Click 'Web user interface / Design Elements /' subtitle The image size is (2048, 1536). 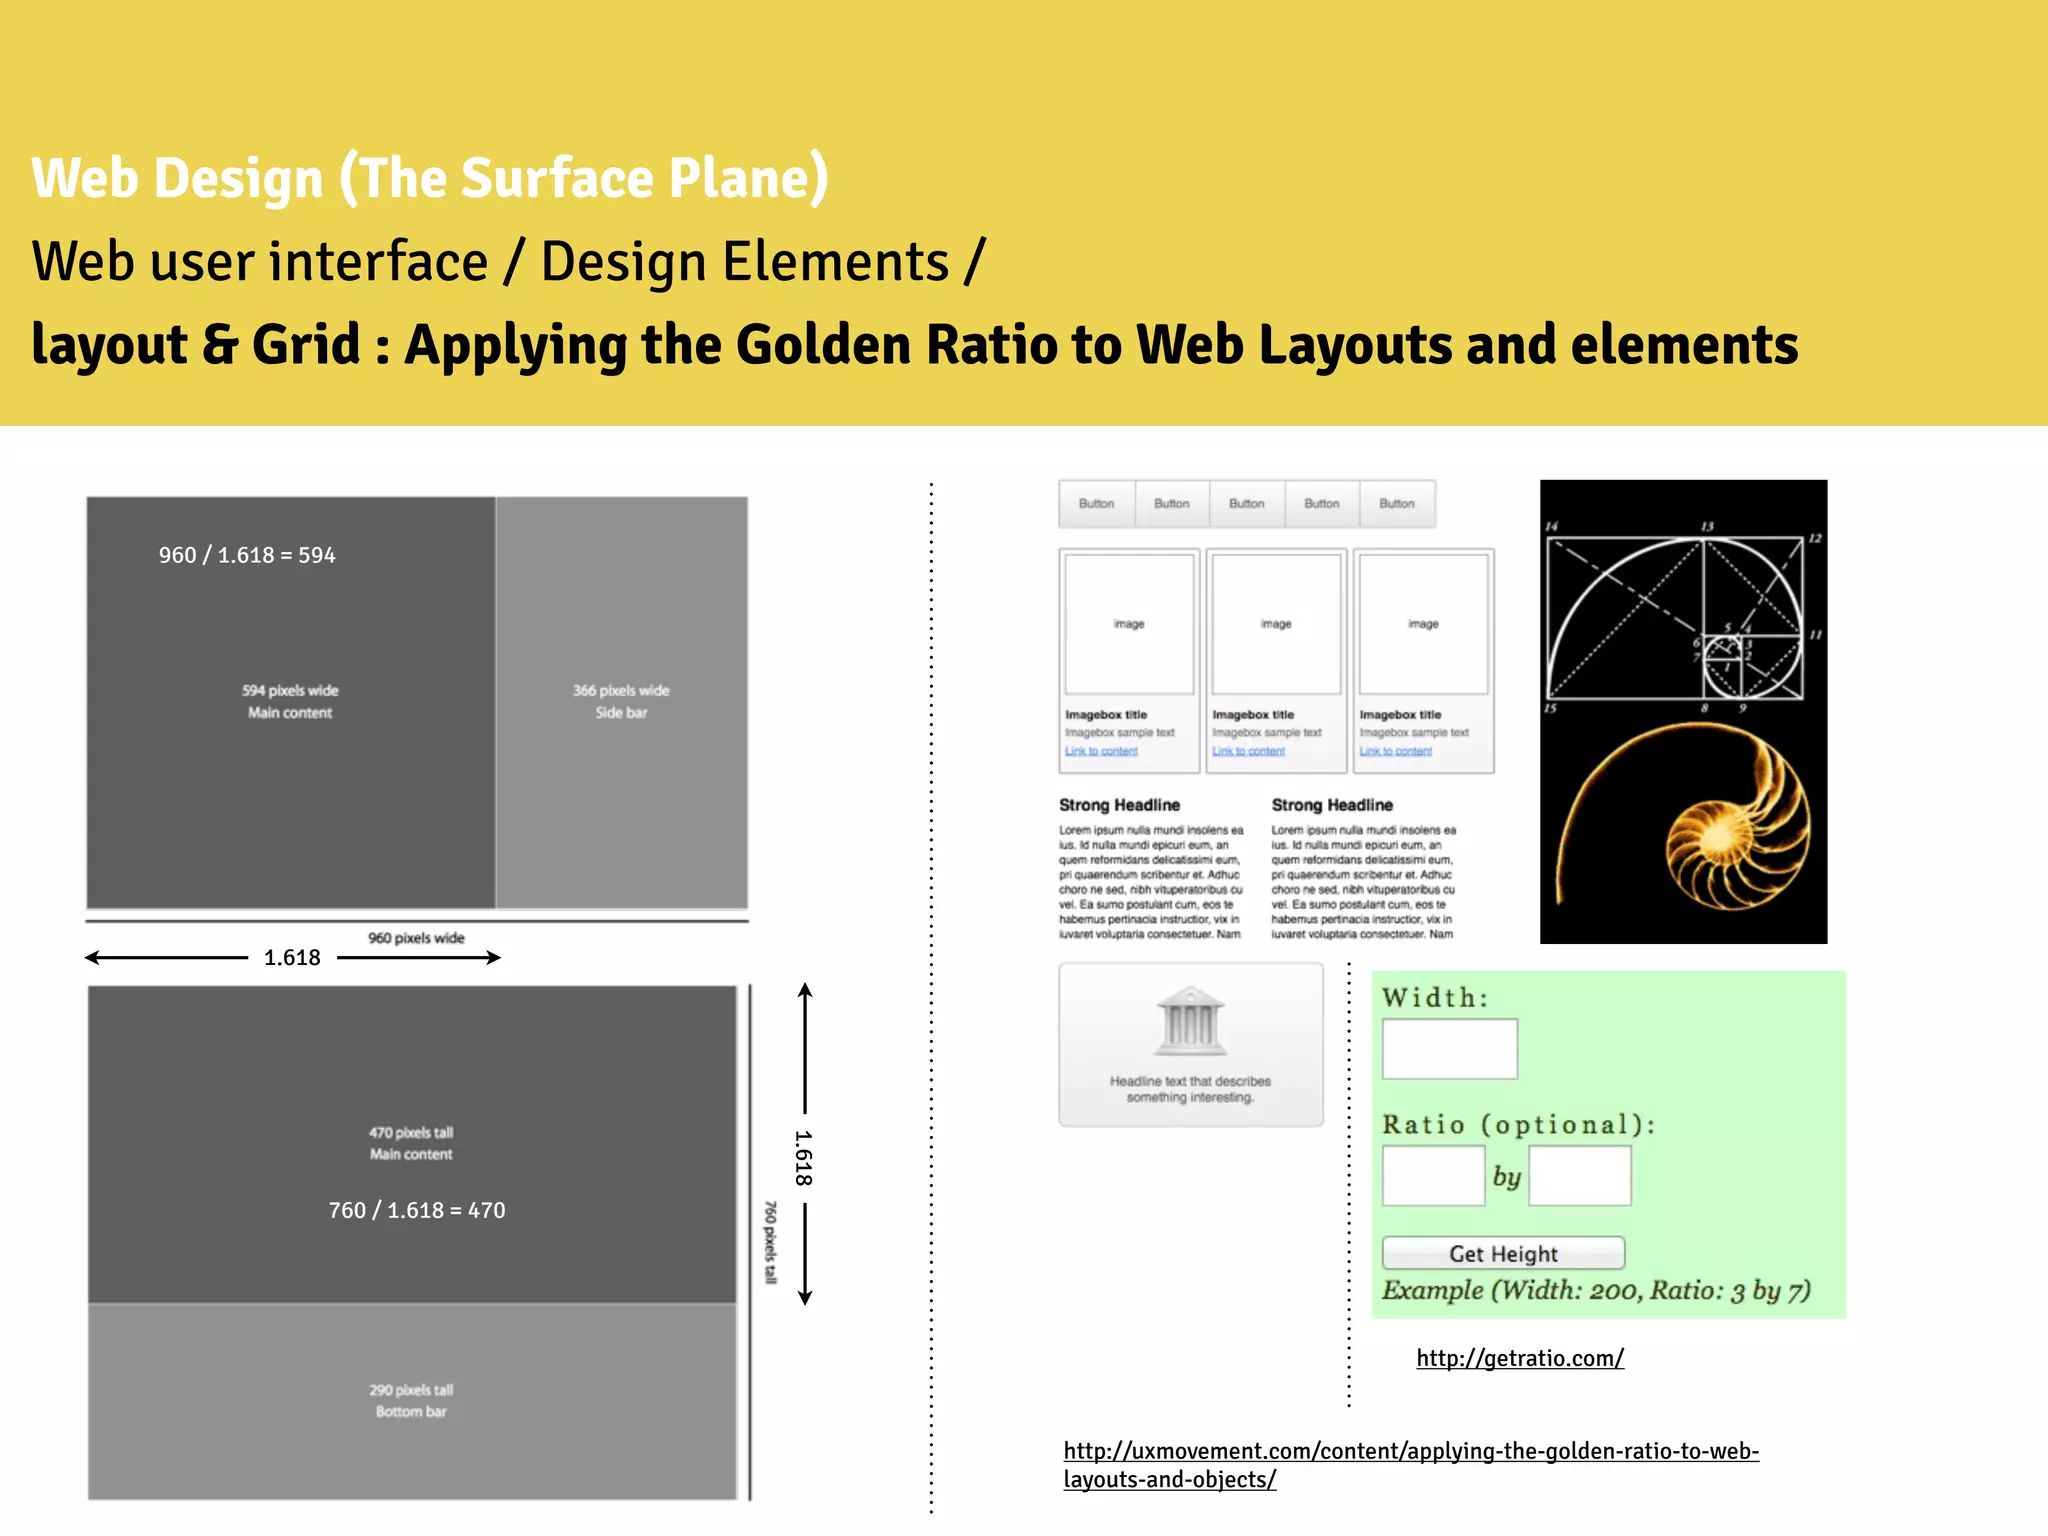point(509,262)
